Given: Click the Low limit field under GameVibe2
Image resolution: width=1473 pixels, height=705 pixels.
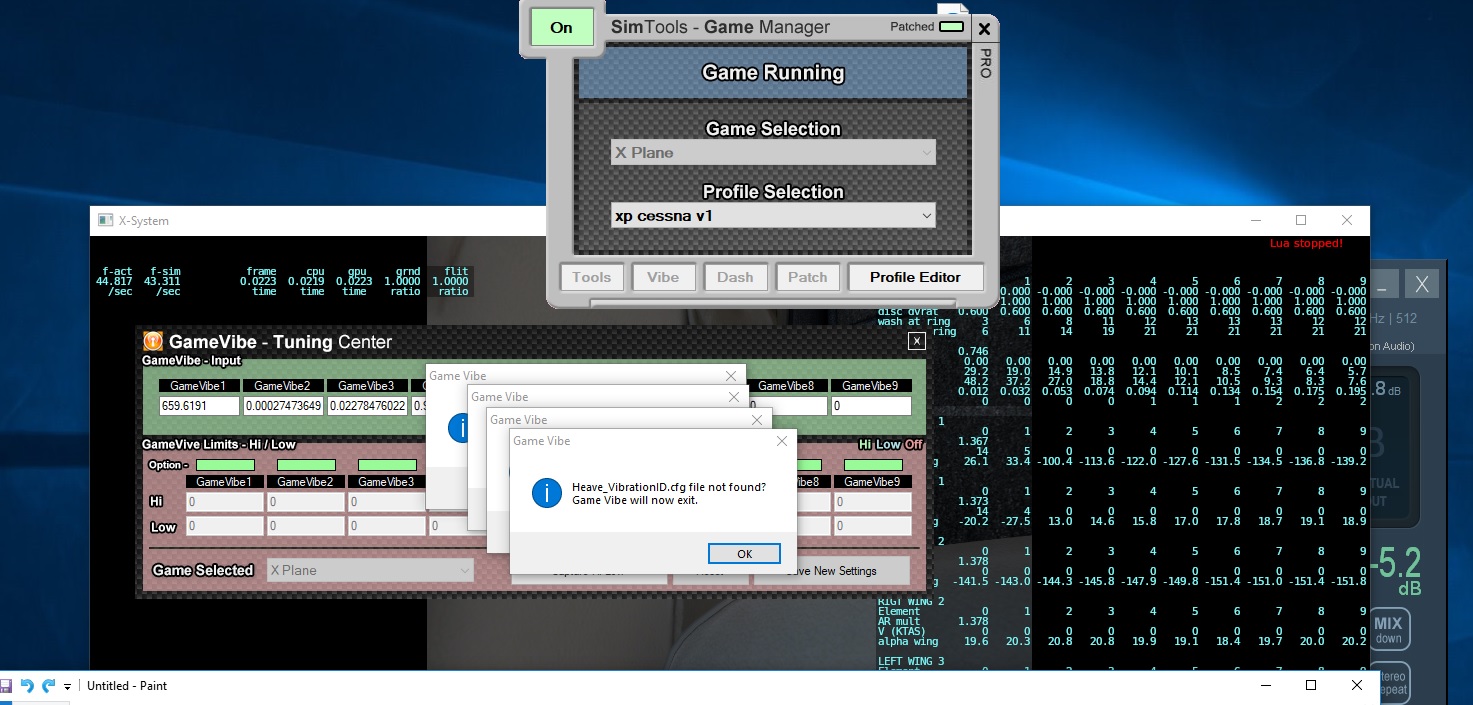Looking at the screenshot, I should coord(306,526).
